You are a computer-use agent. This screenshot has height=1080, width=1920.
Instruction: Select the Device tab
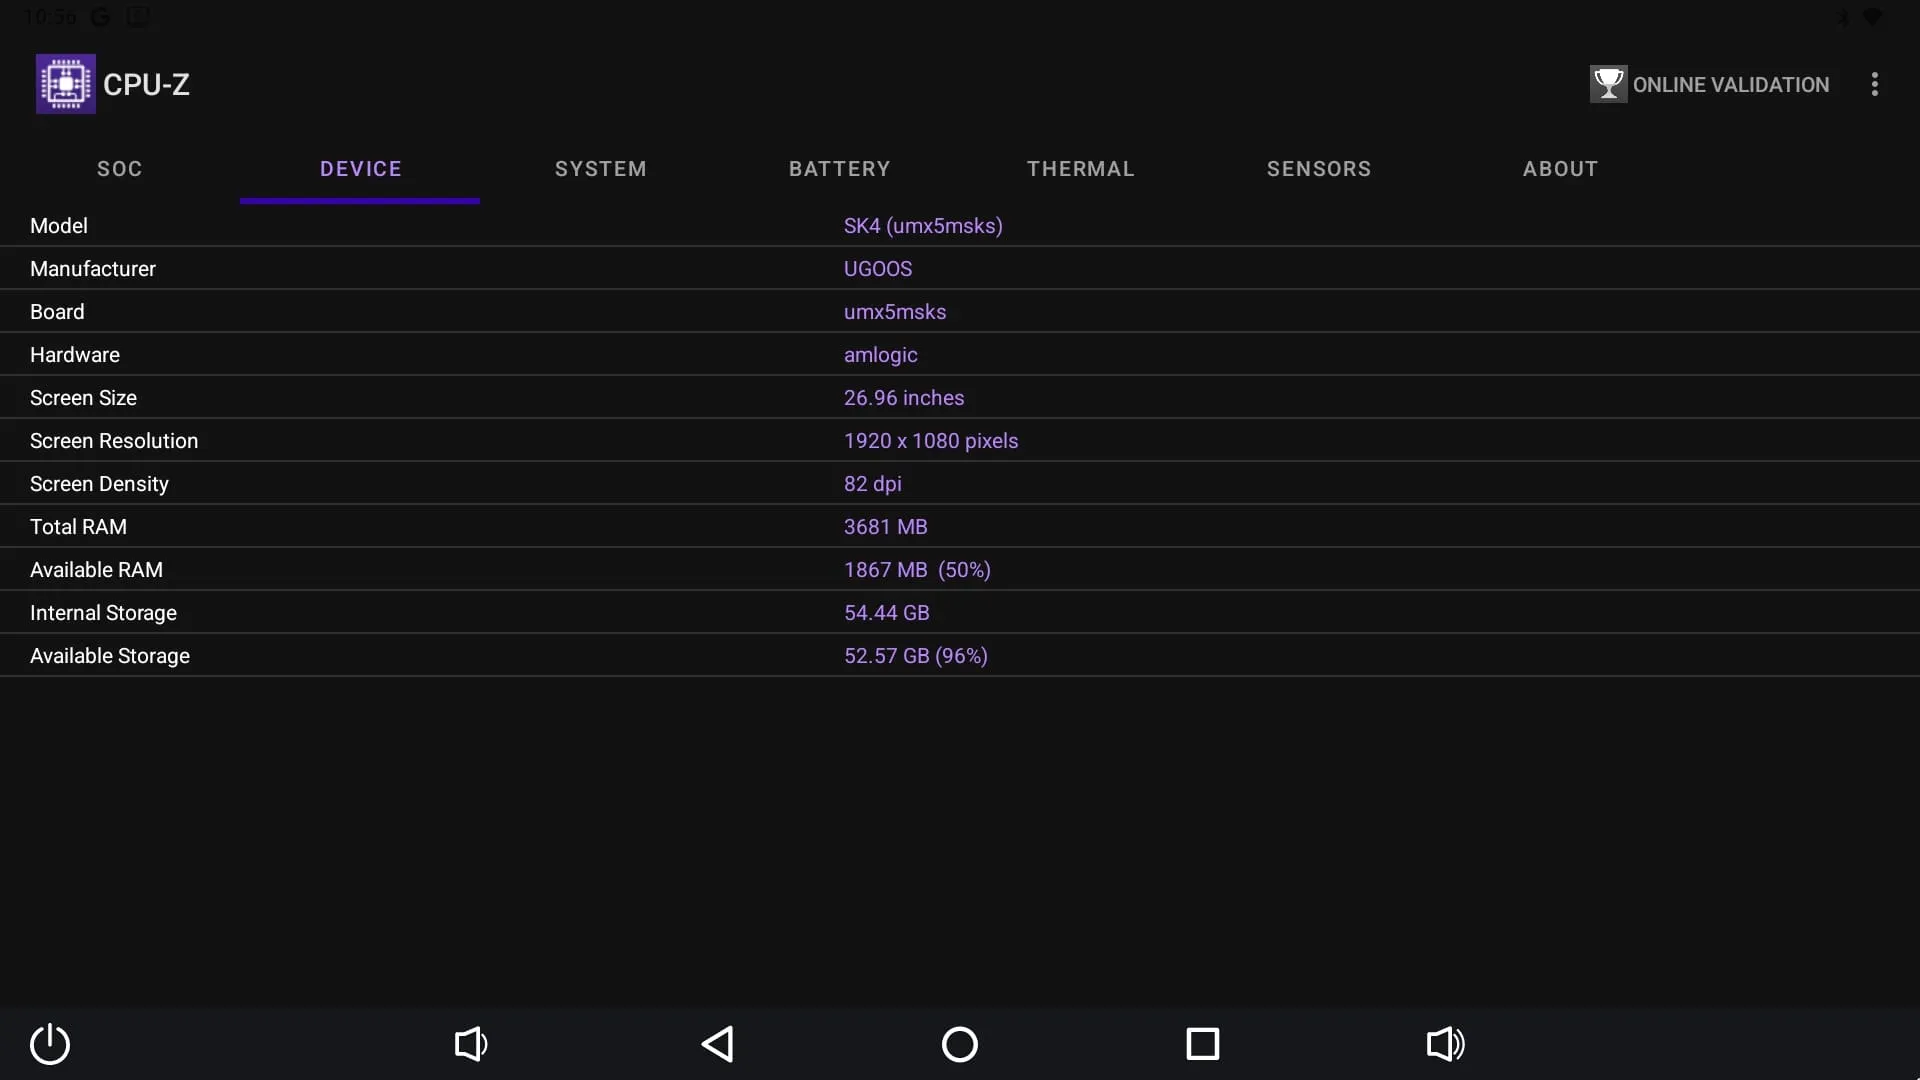pos(361,169)
